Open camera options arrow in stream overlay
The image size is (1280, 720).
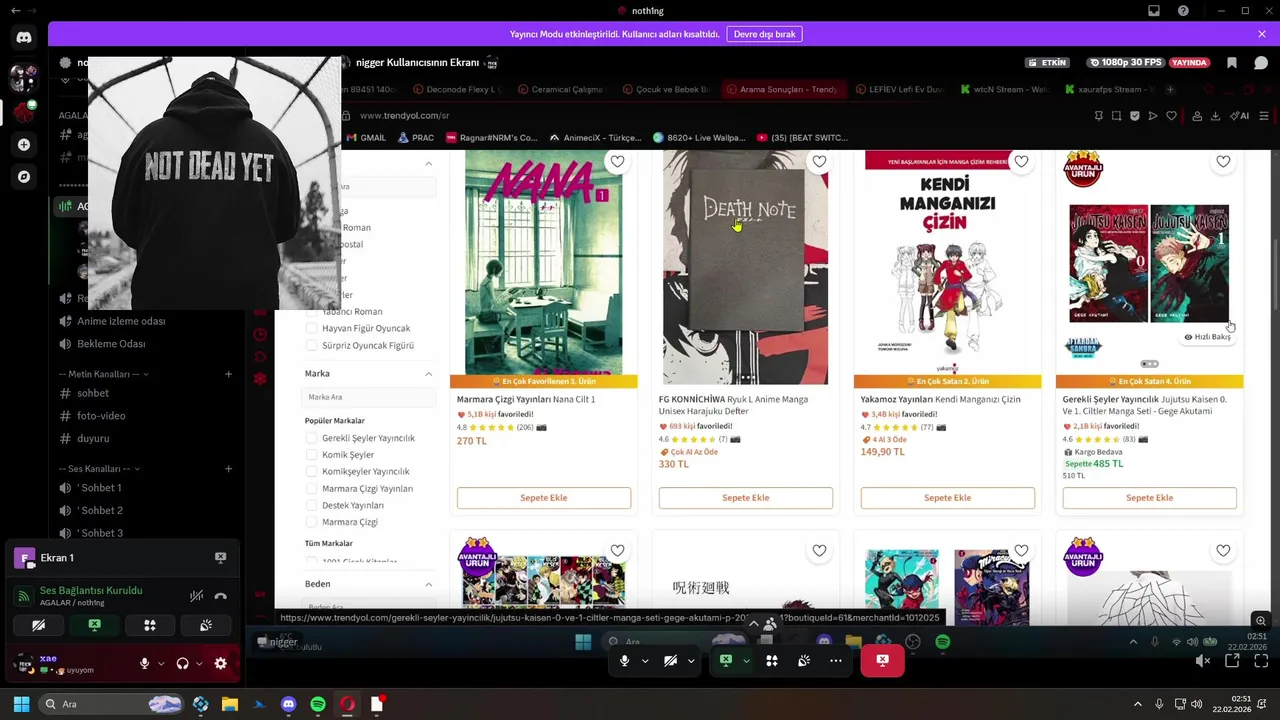(691, 661)
